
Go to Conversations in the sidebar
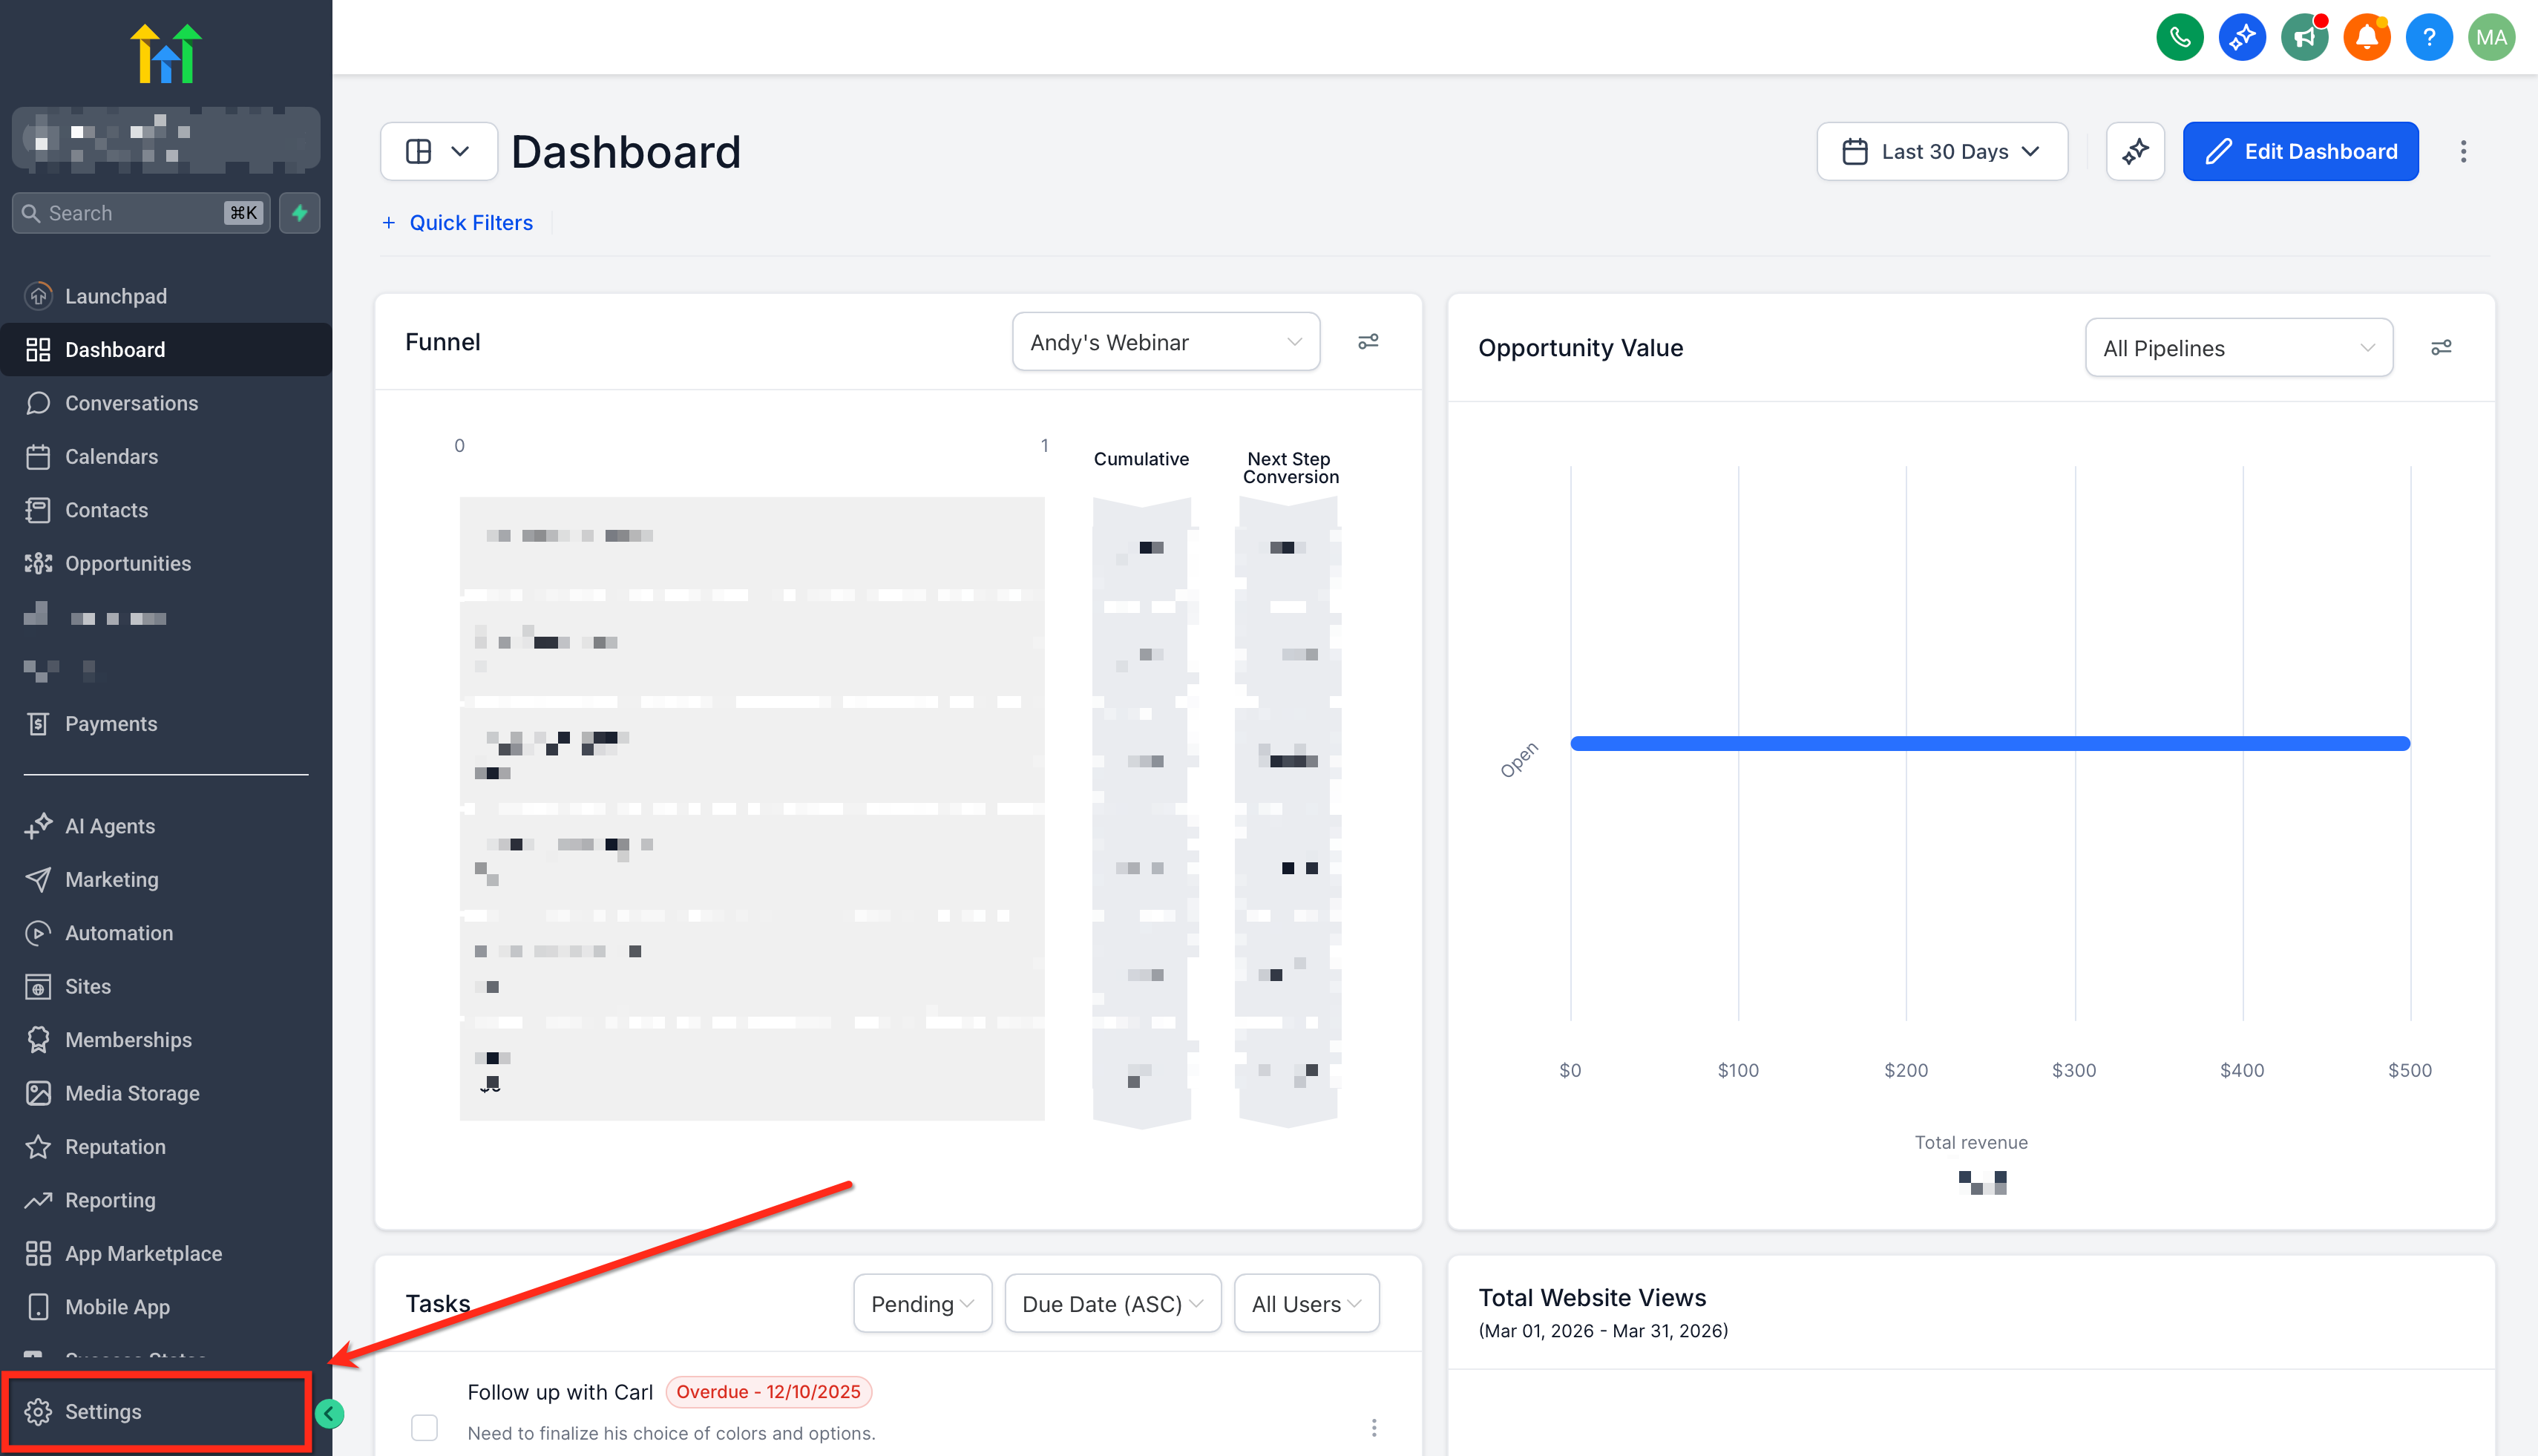click(x=131, y=403)
